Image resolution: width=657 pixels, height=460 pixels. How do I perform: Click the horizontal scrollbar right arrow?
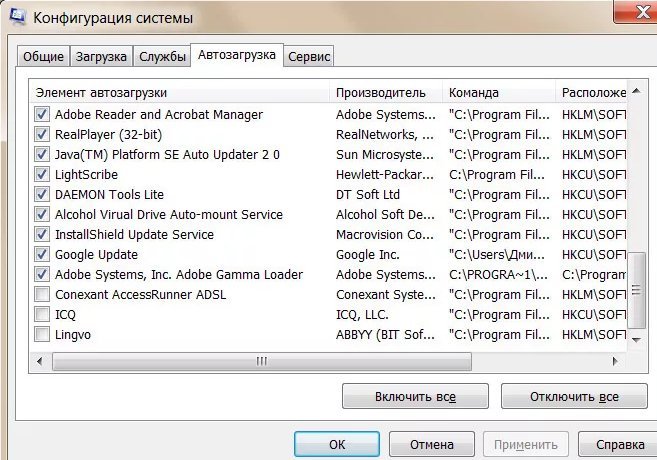[615, 361]
